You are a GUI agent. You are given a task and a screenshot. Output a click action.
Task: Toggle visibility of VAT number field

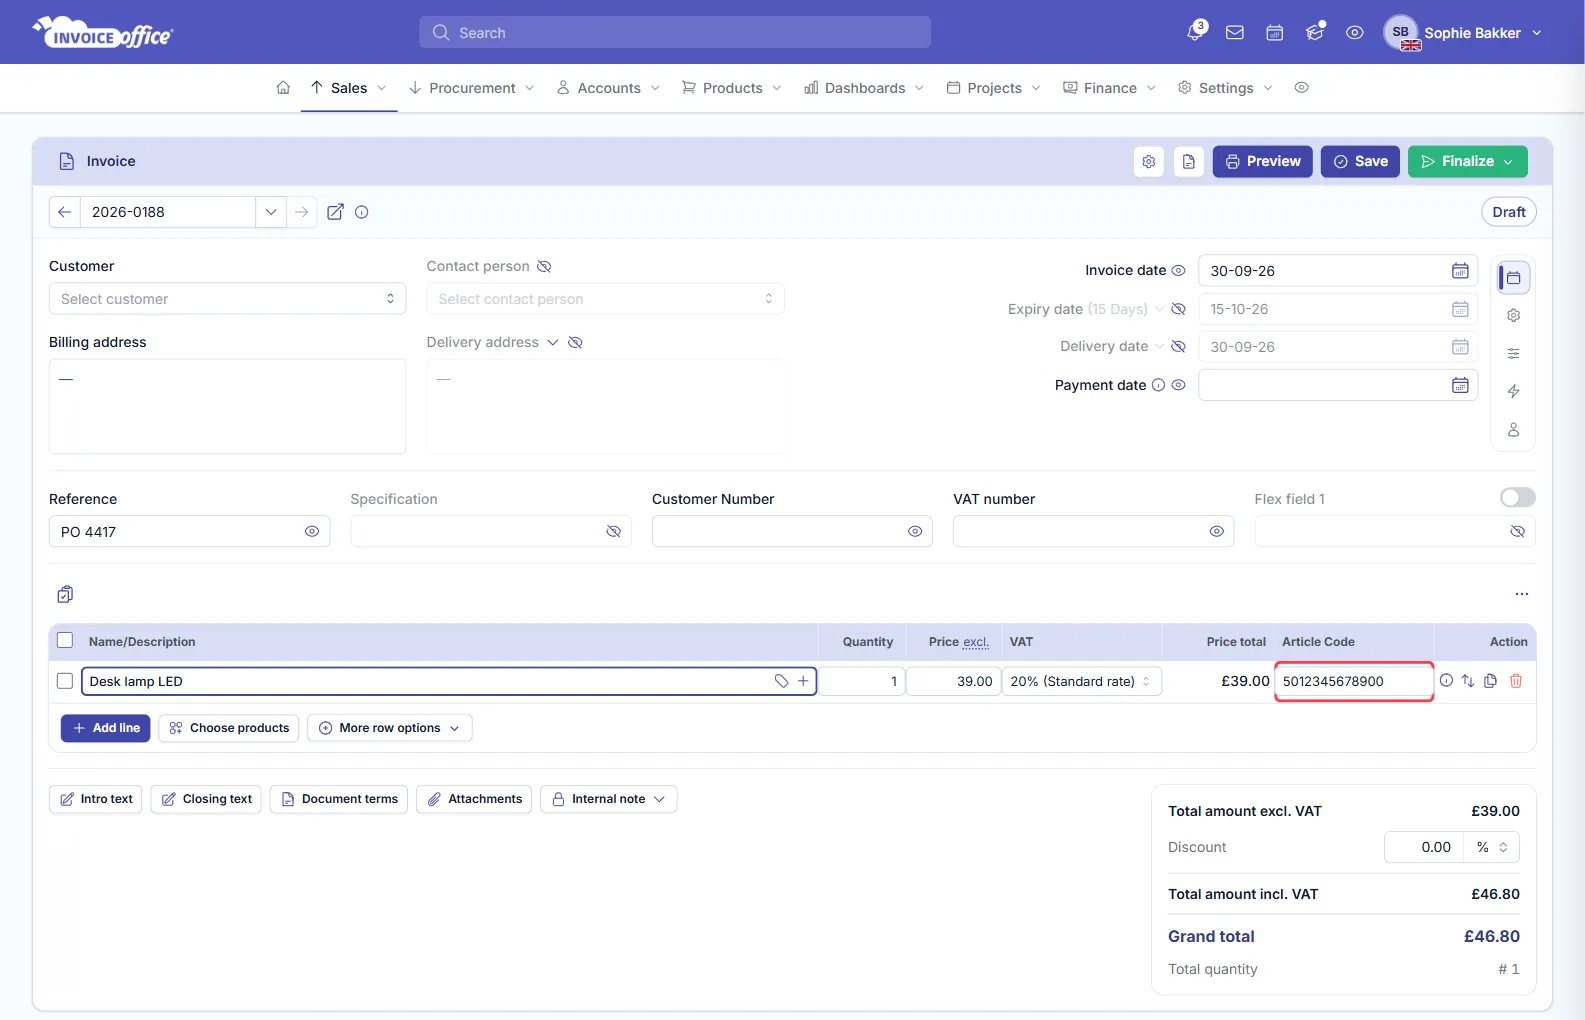[x=1217, y=532]
